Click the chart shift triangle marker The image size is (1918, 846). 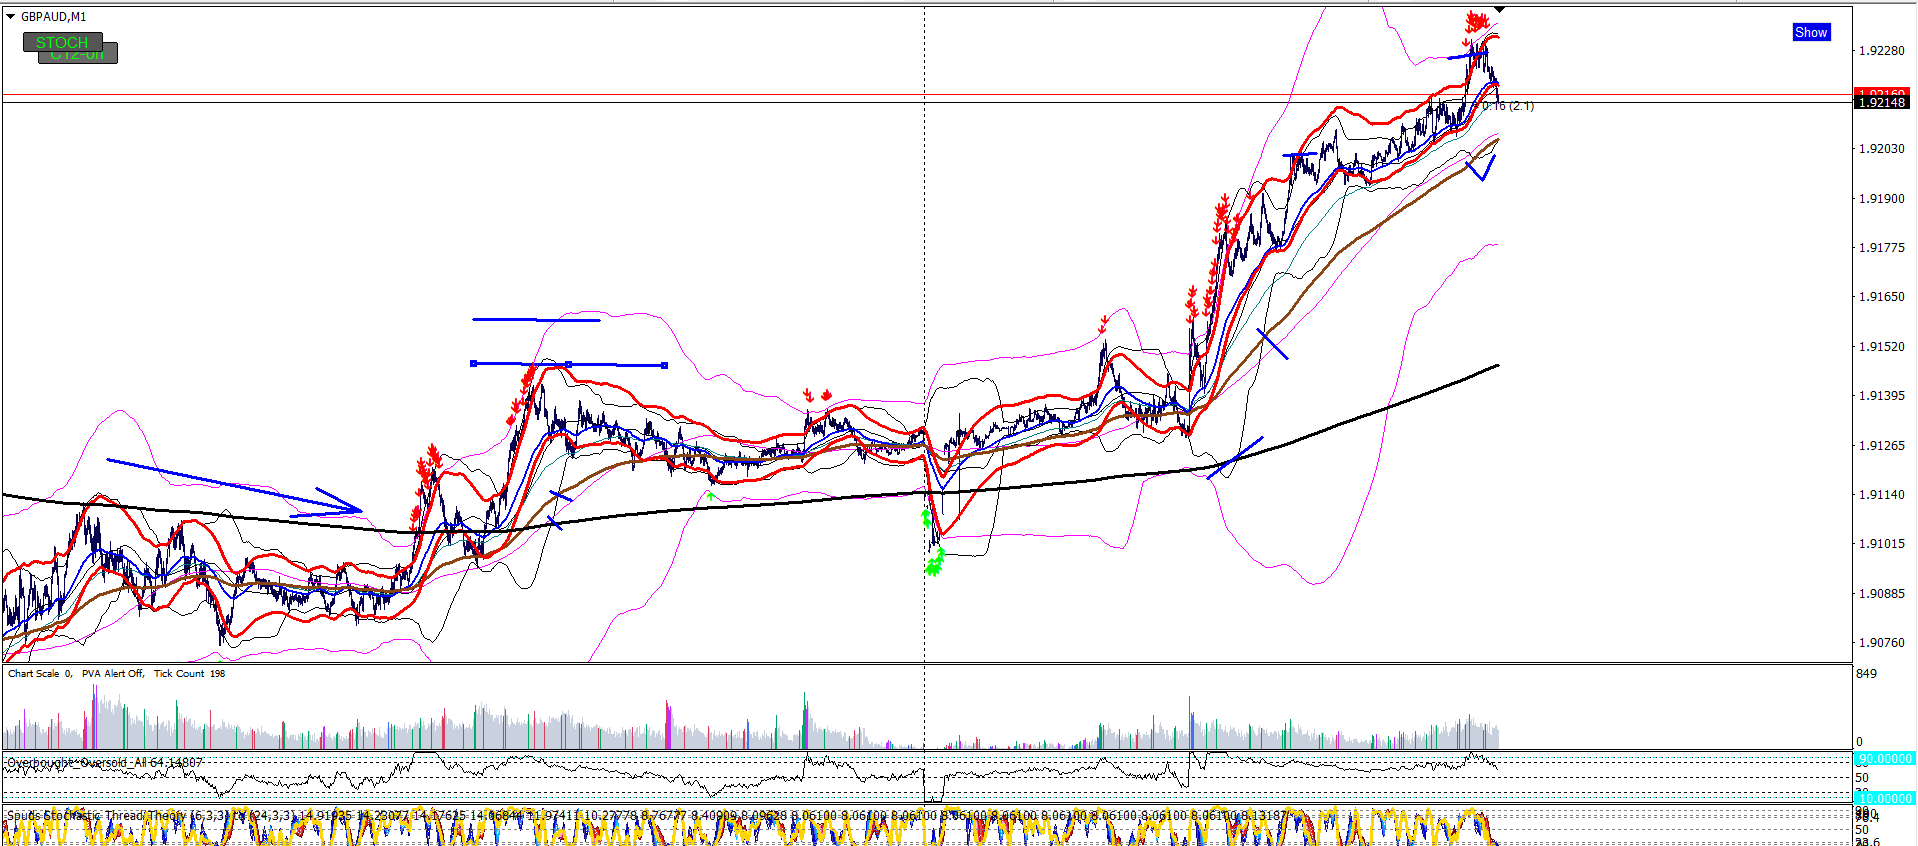pos(1499,10)
